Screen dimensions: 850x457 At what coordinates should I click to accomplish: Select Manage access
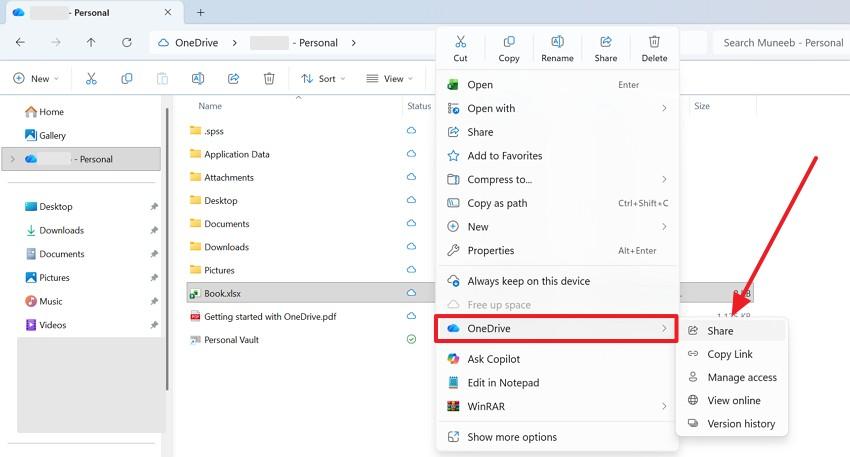[x=732, y=377]
